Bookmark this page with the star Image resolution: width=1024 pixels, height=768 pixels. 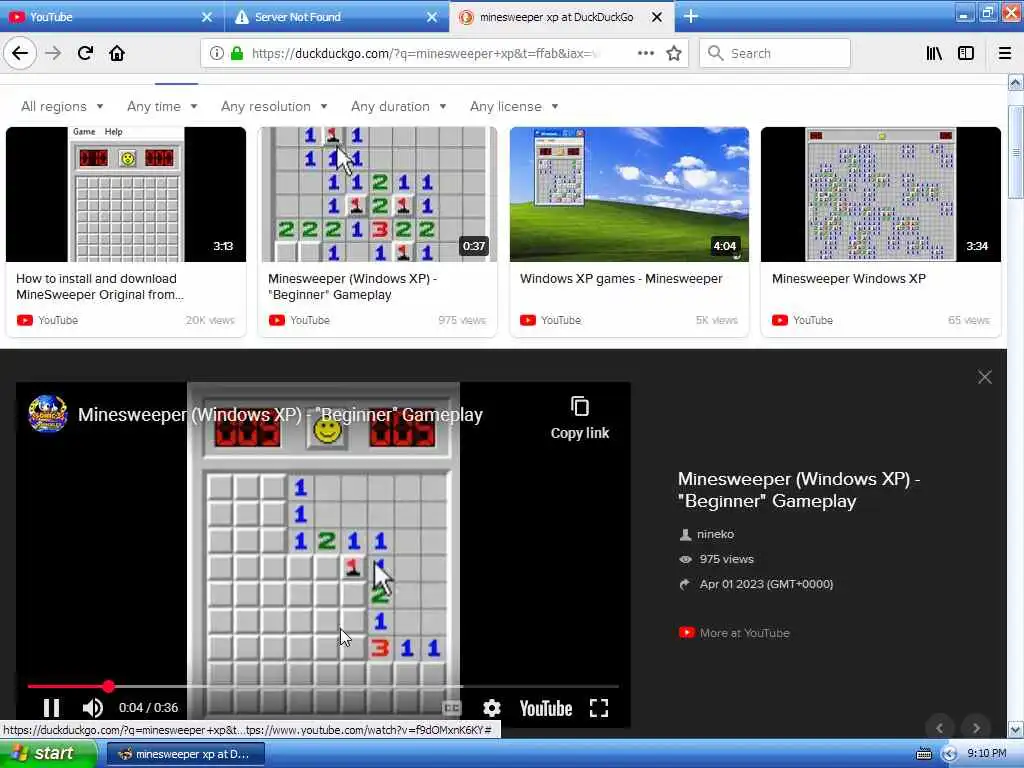(674, 53)
